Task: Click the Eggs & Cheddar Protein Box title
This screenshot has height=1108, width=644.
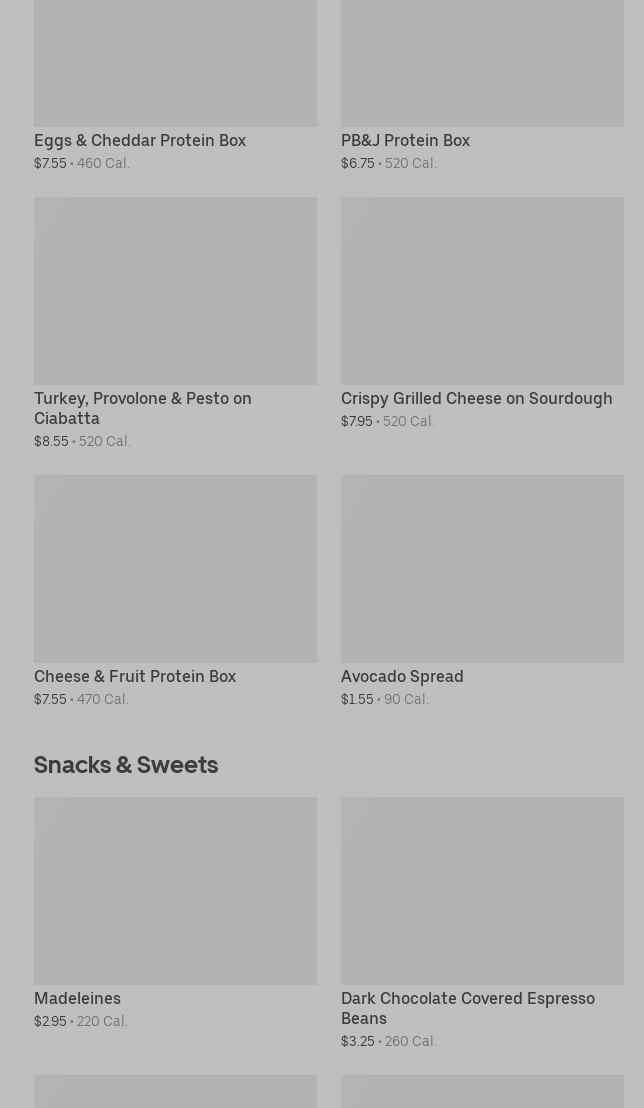Action: tap(140, 141)
